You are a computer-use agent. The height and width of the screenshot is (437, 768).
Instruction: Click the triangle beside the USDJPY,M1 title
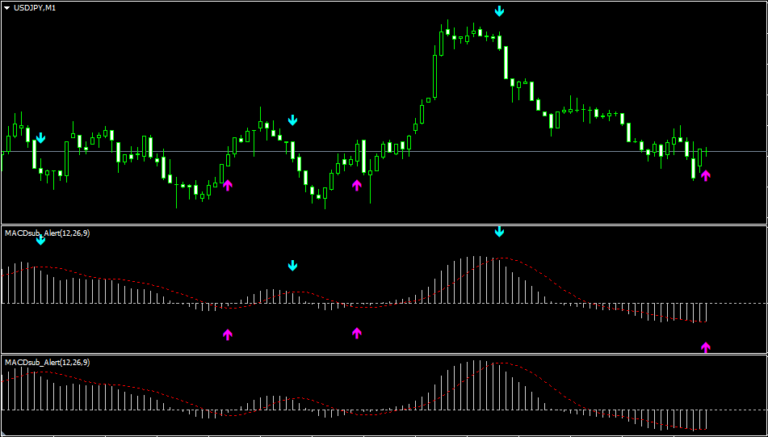8,8
